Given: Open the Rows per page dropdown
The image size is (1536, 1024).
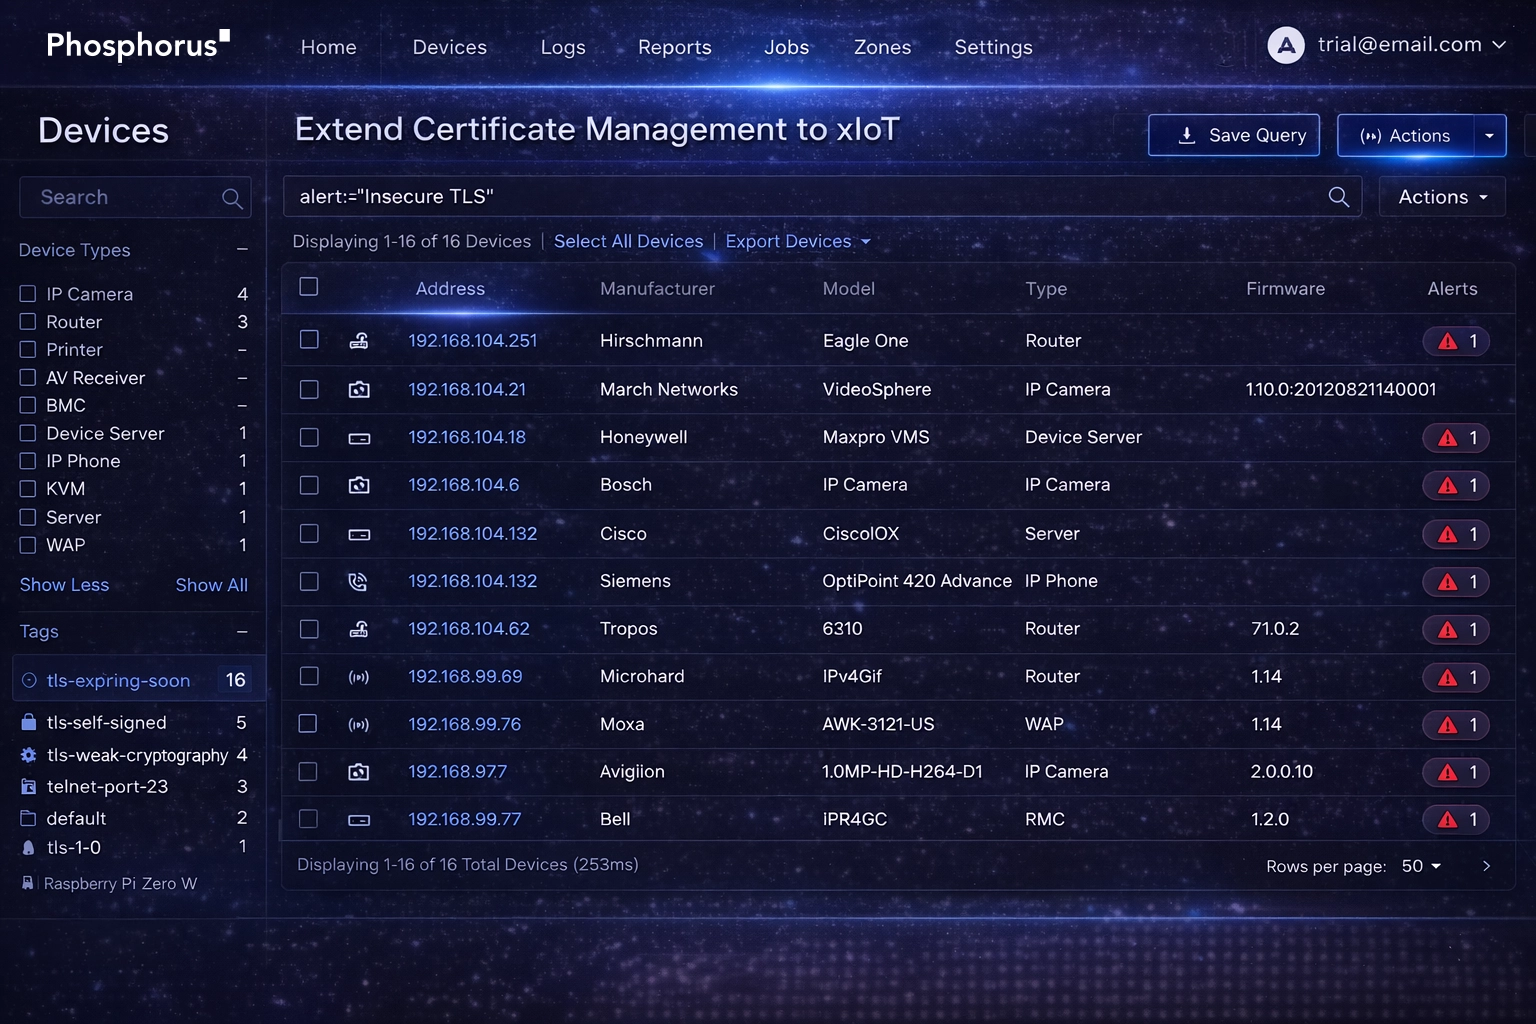Looking at the screenshot, I should click(x=1421, y=866).
